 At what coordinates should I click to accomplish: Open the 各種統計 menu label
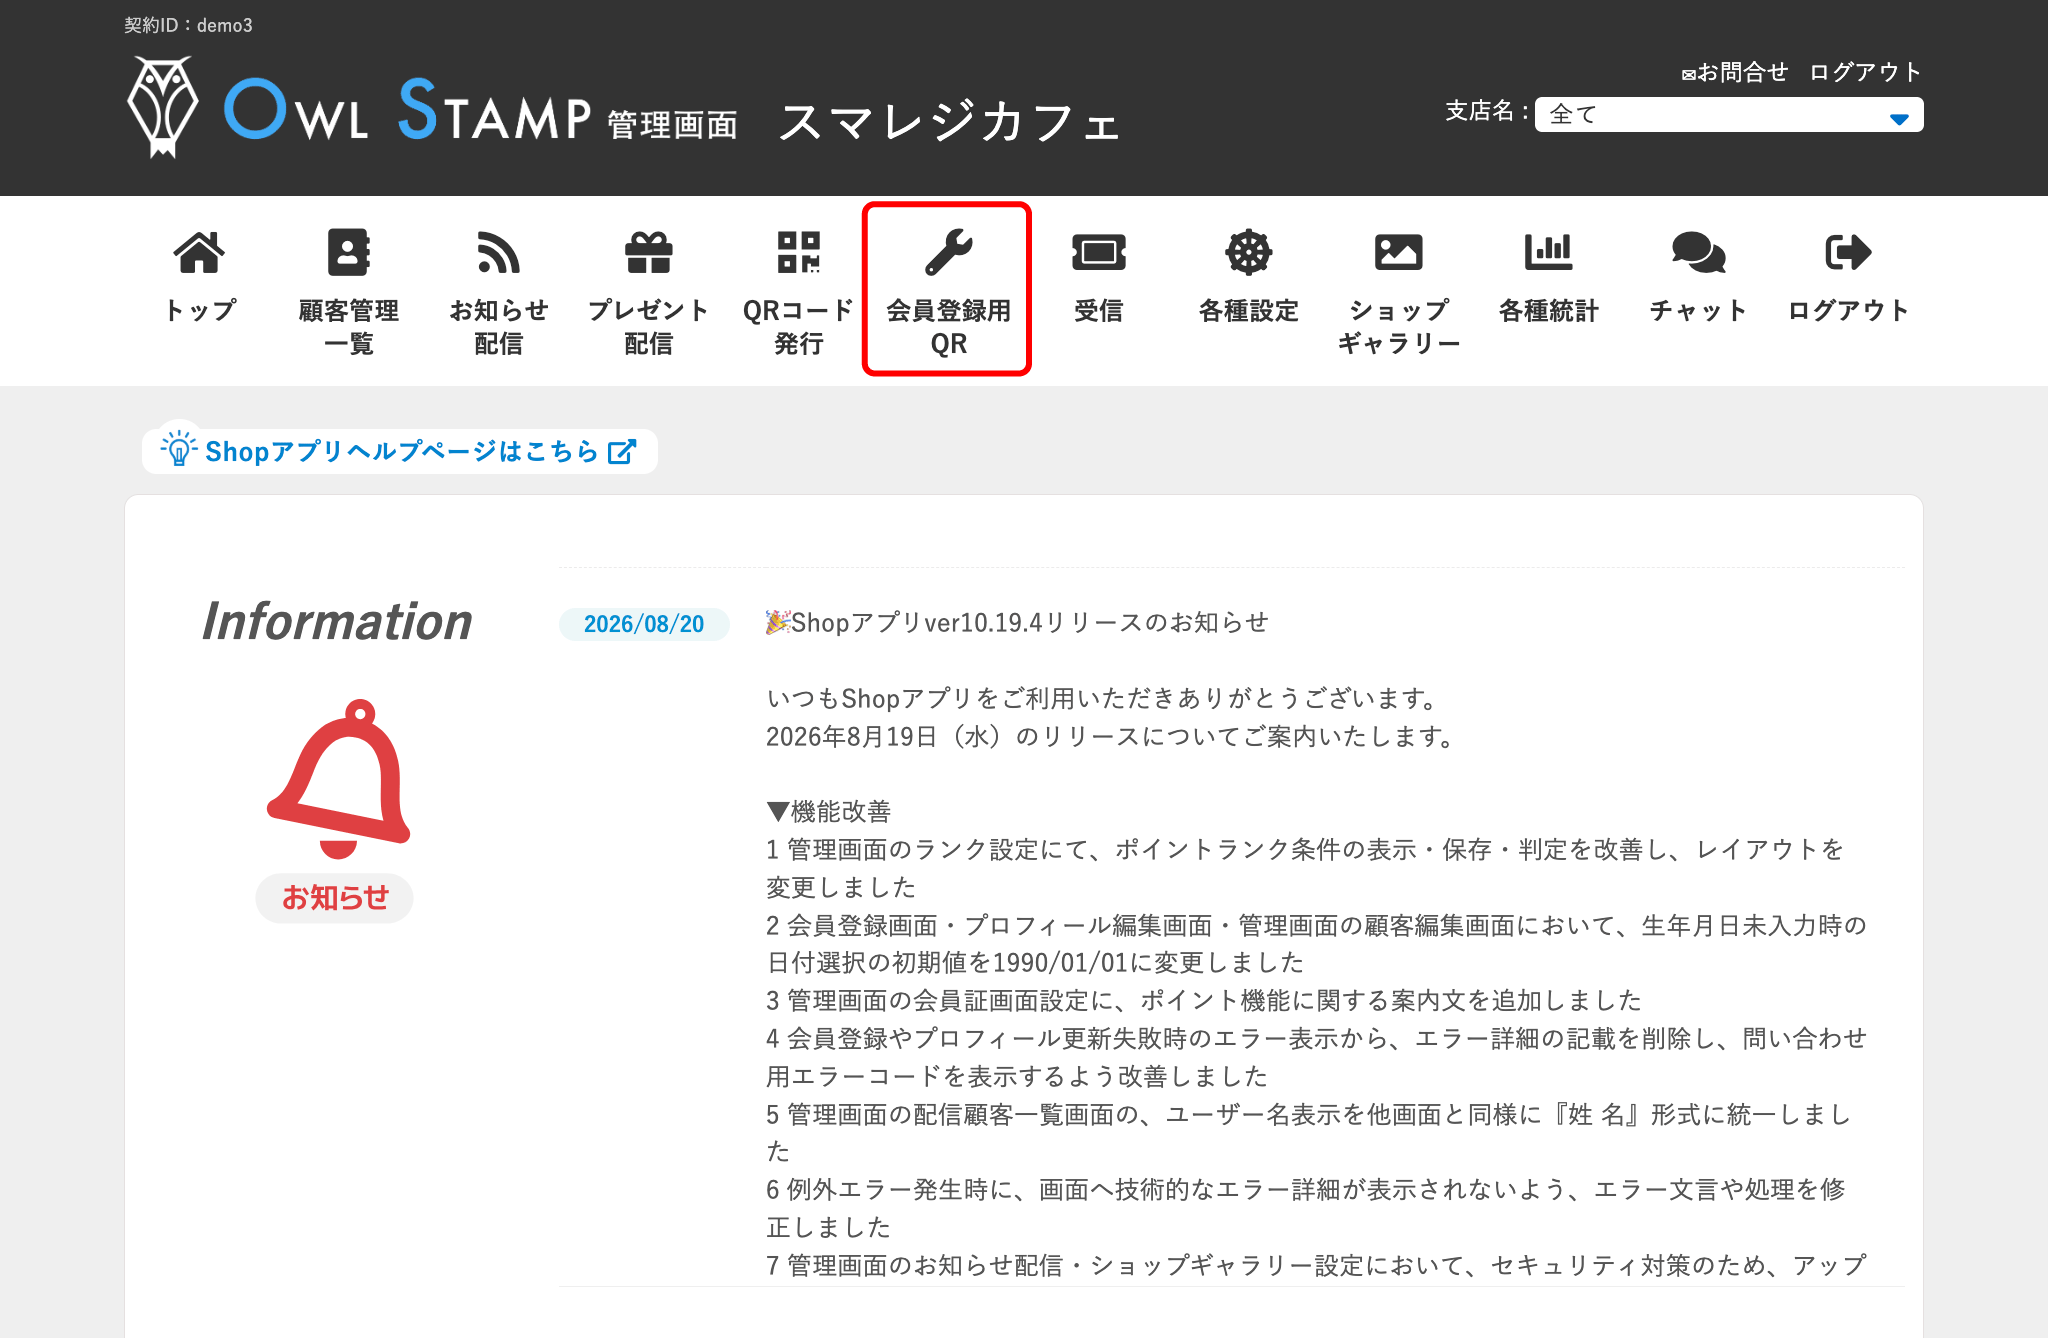click(x=1548, y=310)
